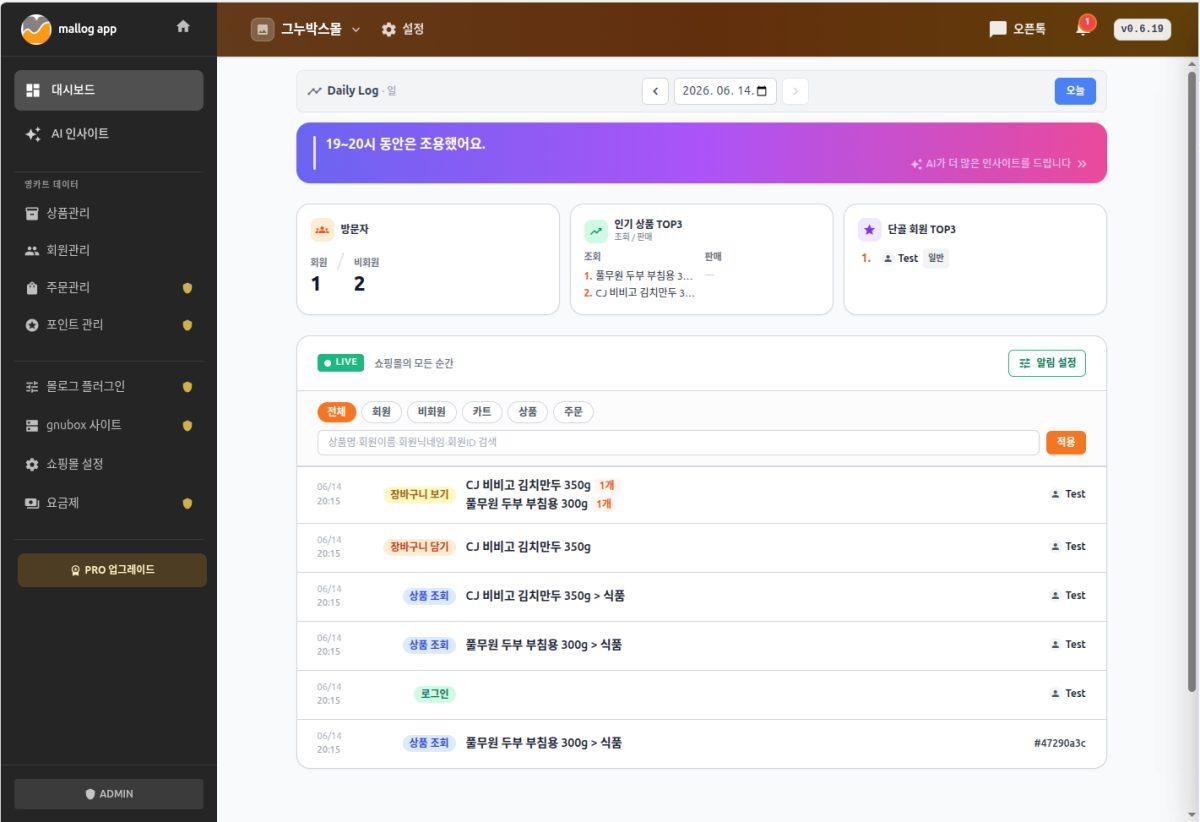Viewport: 1200px width, 822px height.
Task: Open 상품관리 menu item
Action: coord(109,213)
